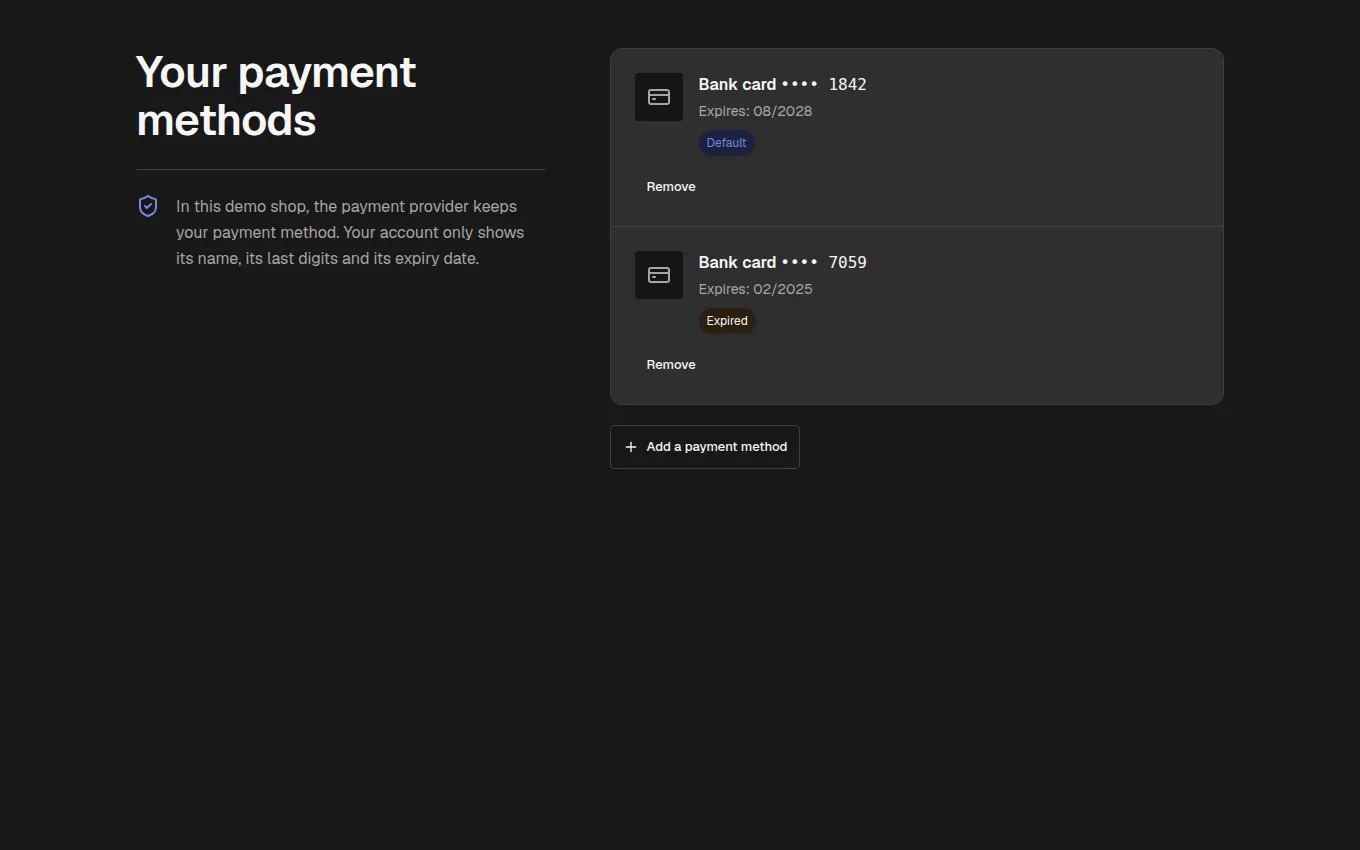Click the plus icon in Add a payment method
This screenshot has width=1360, height=850.
tap(631, 447)
